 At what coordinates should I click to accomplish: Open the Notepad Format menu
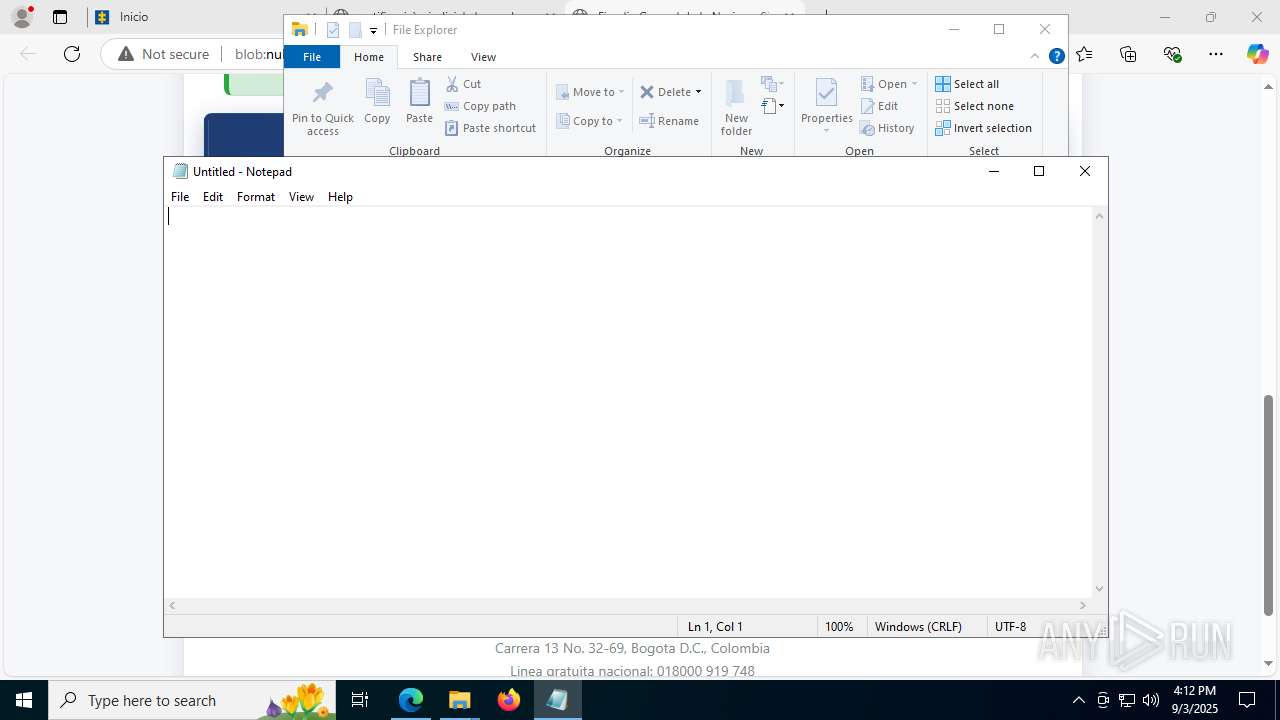pos(256,197)
